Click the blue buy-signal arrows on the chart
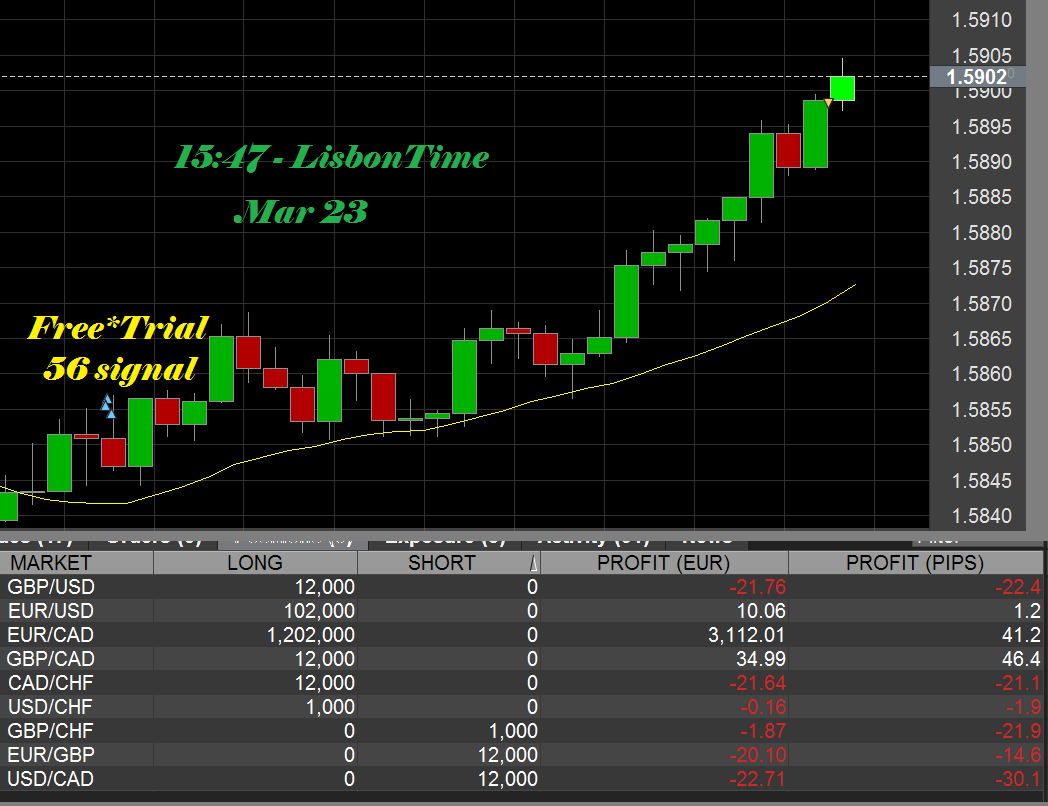The height and width of the screenshot is (806, 1048). coord(108,406)
